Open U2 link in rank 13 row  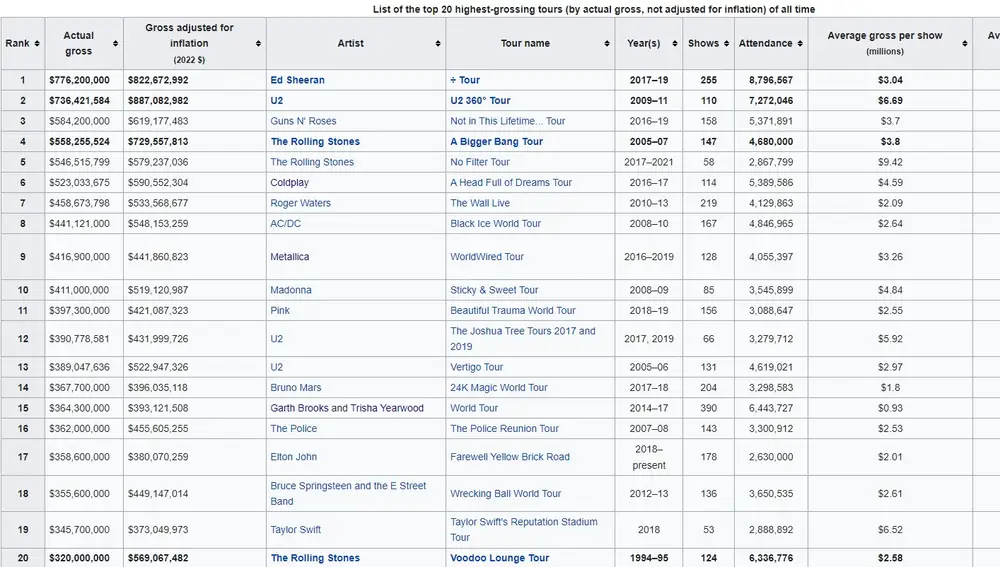point(277,367)
